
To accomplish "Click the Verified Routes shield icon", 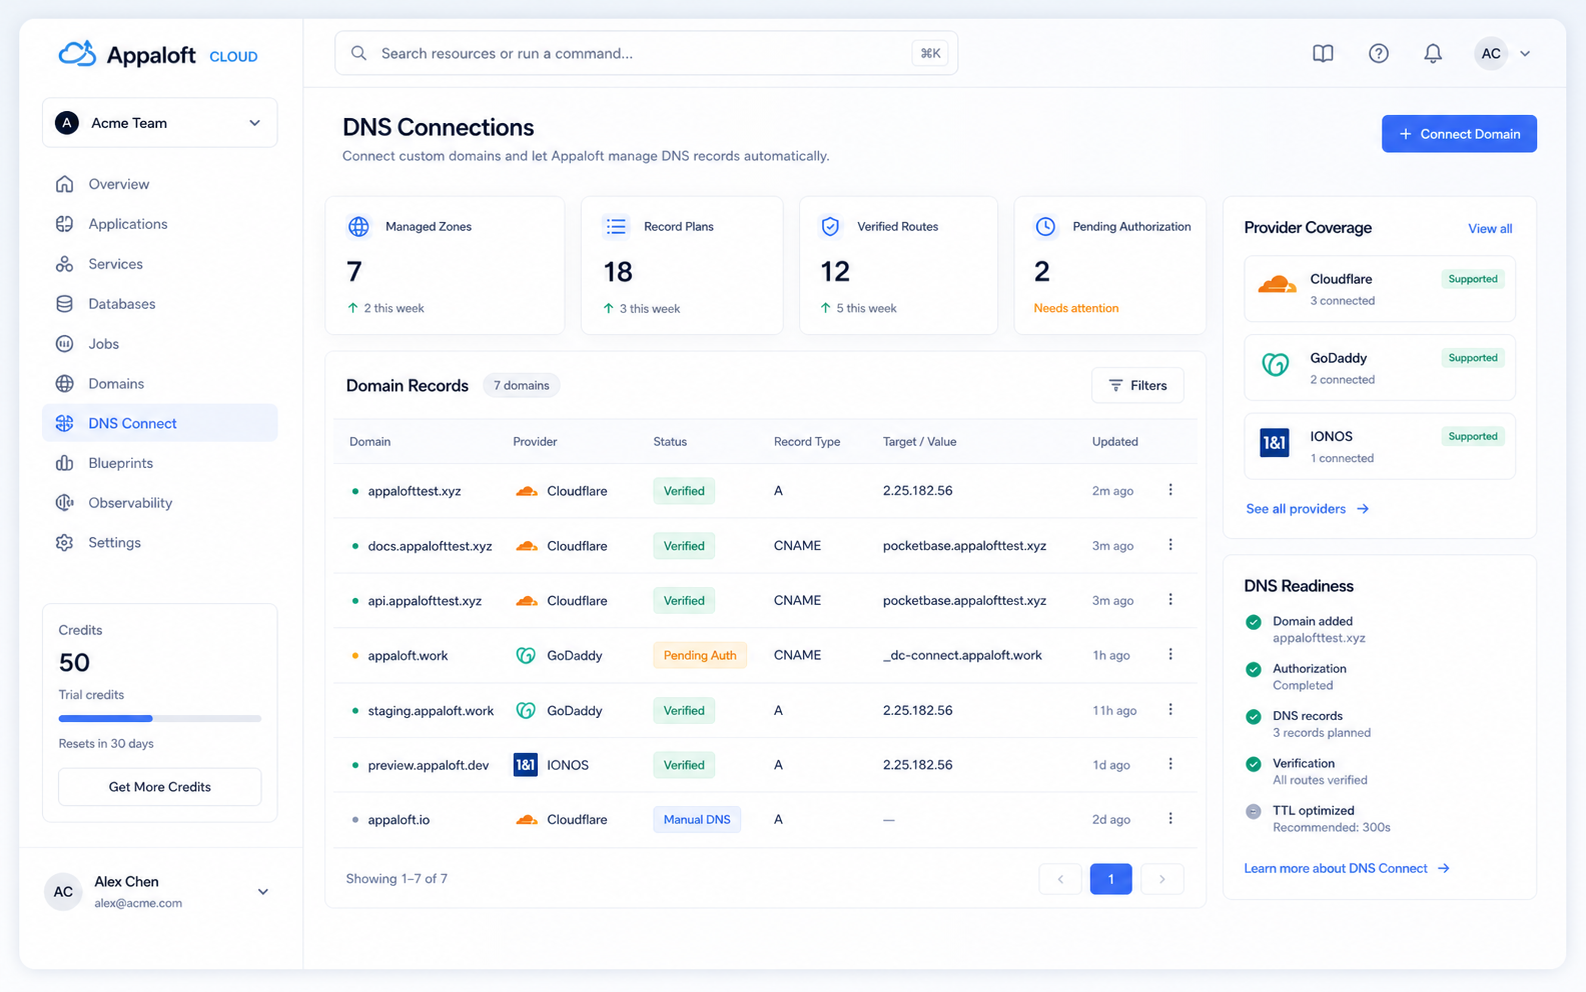I will point(830,227).
